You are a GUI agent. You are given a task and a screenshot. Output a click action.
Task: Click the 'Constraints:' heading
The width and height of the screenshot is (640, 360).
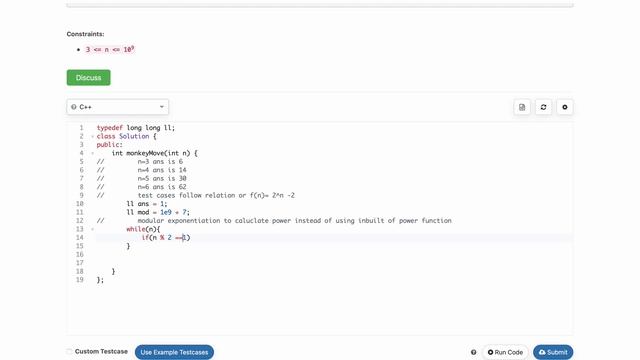pos(85,34)
